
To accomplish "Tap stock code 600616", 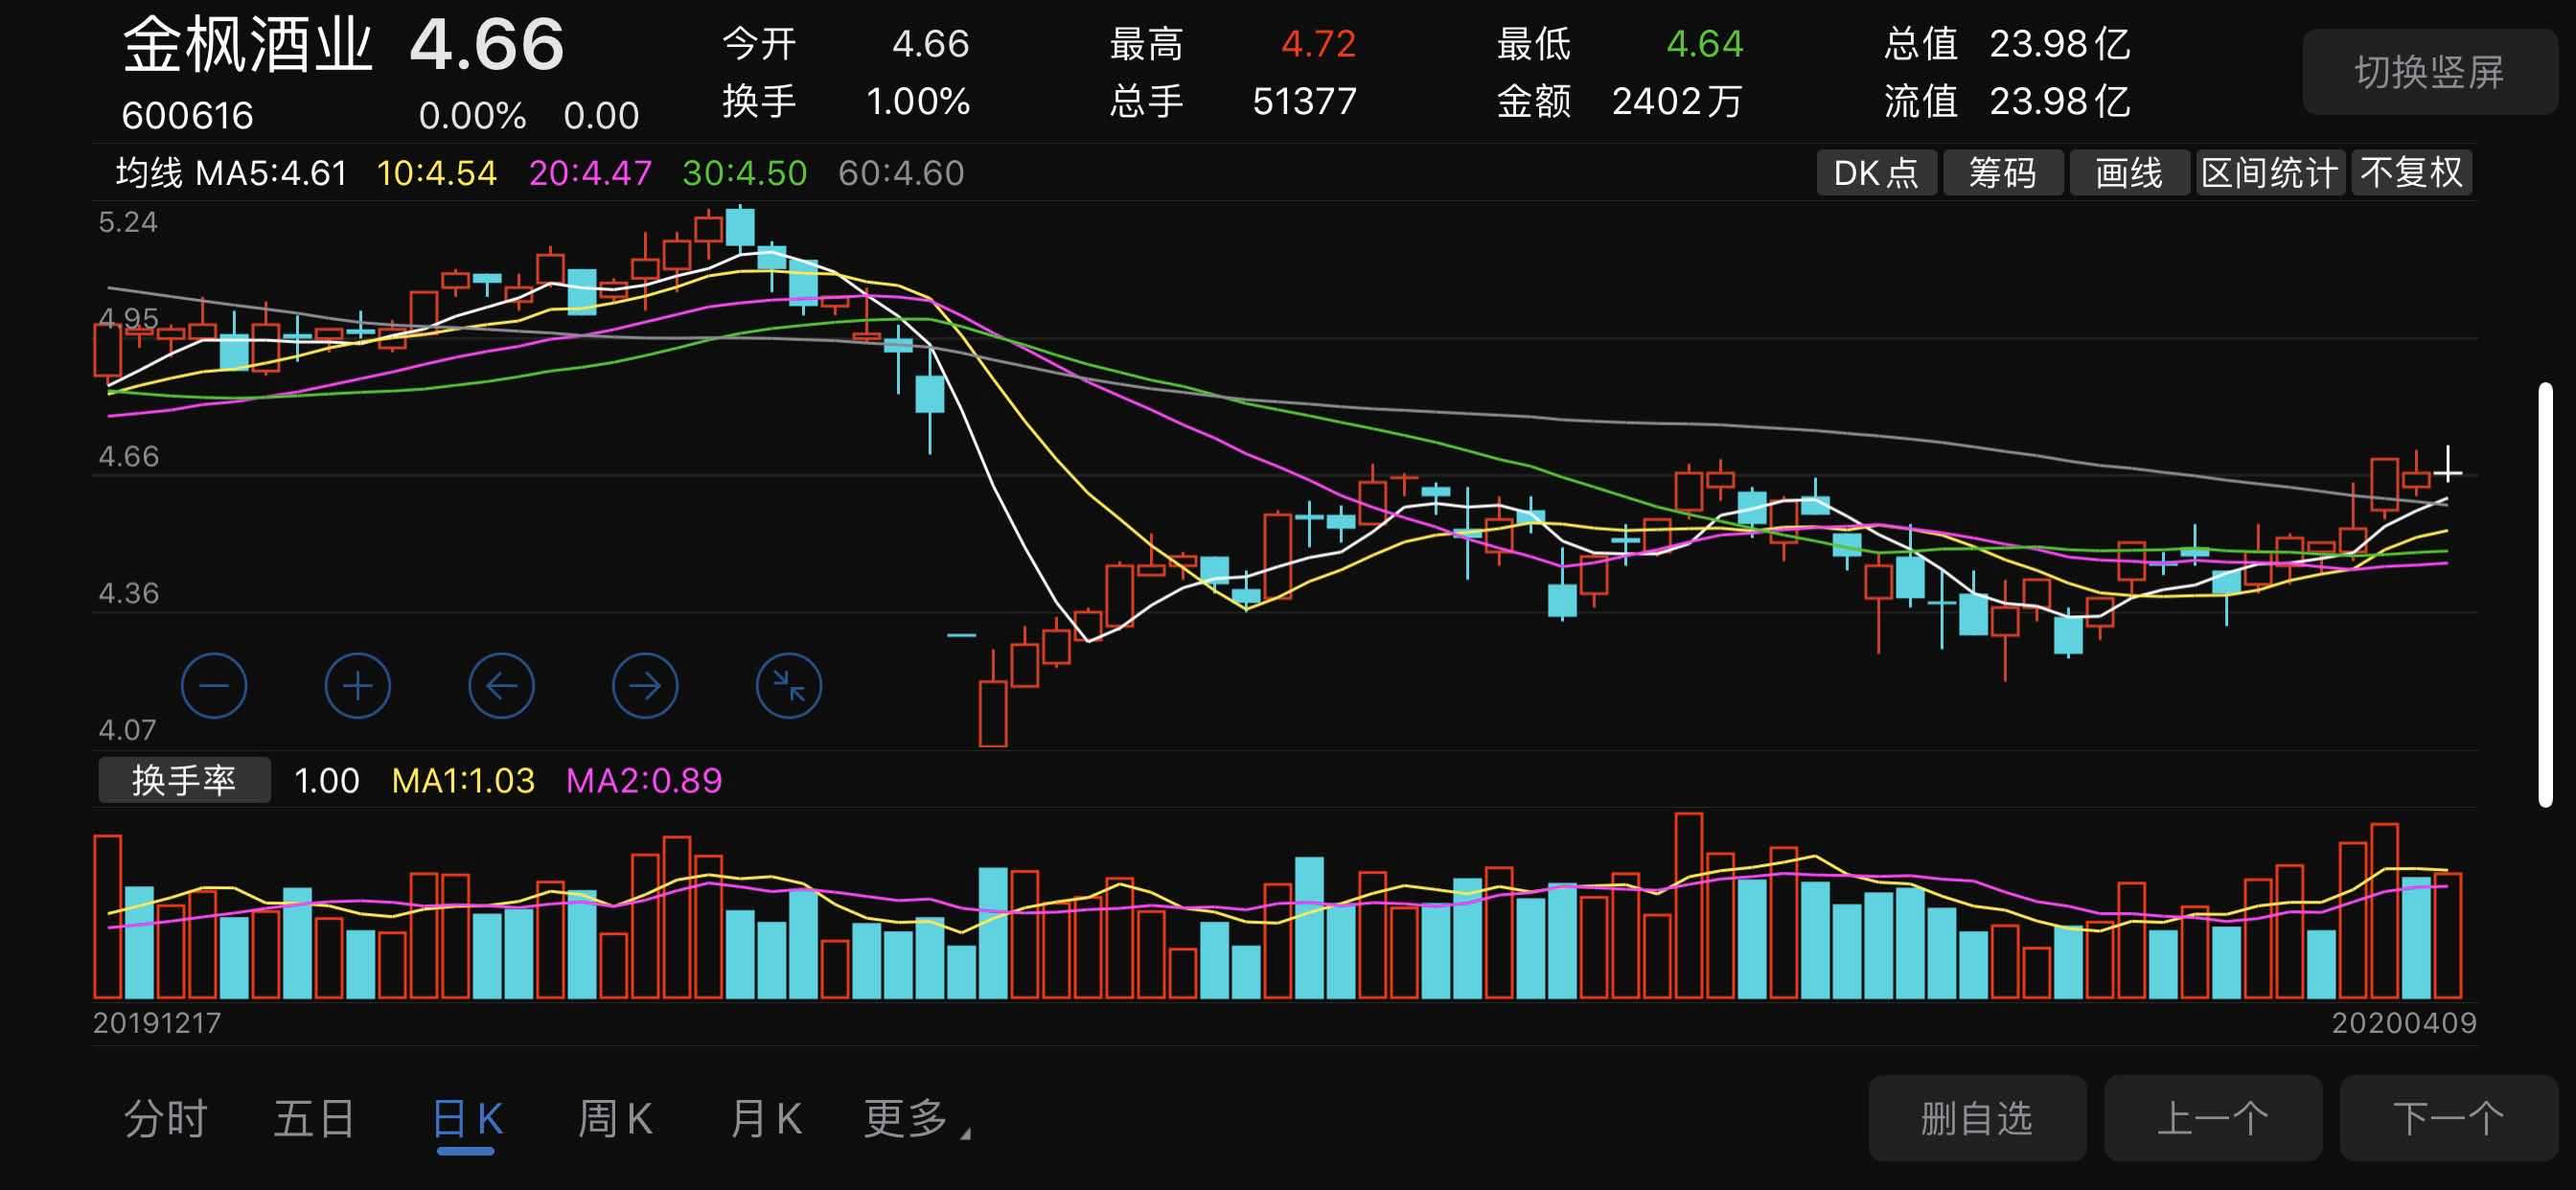I will (188, 116).
